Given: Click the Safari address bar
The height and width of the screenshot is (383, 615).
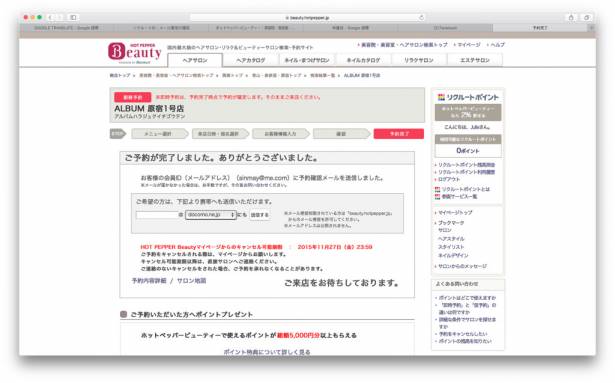Looking at the screenshot, I should pyautogui.click(x=308, y=17).
